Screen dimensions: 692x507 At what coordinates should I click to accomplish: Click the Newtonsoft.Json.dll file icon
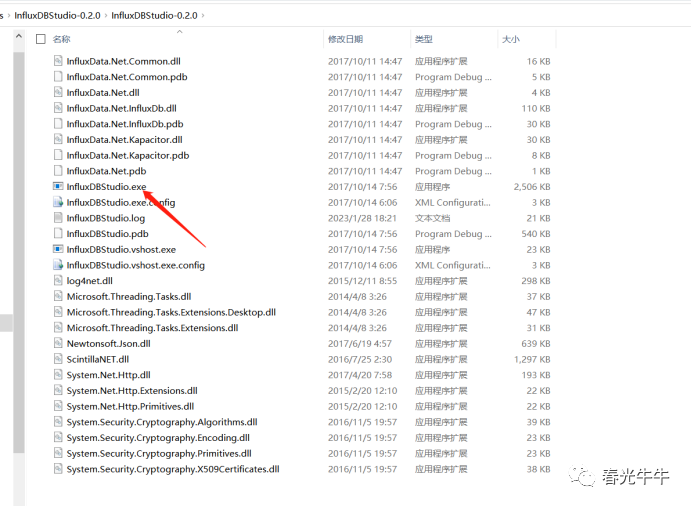(58, 343)
